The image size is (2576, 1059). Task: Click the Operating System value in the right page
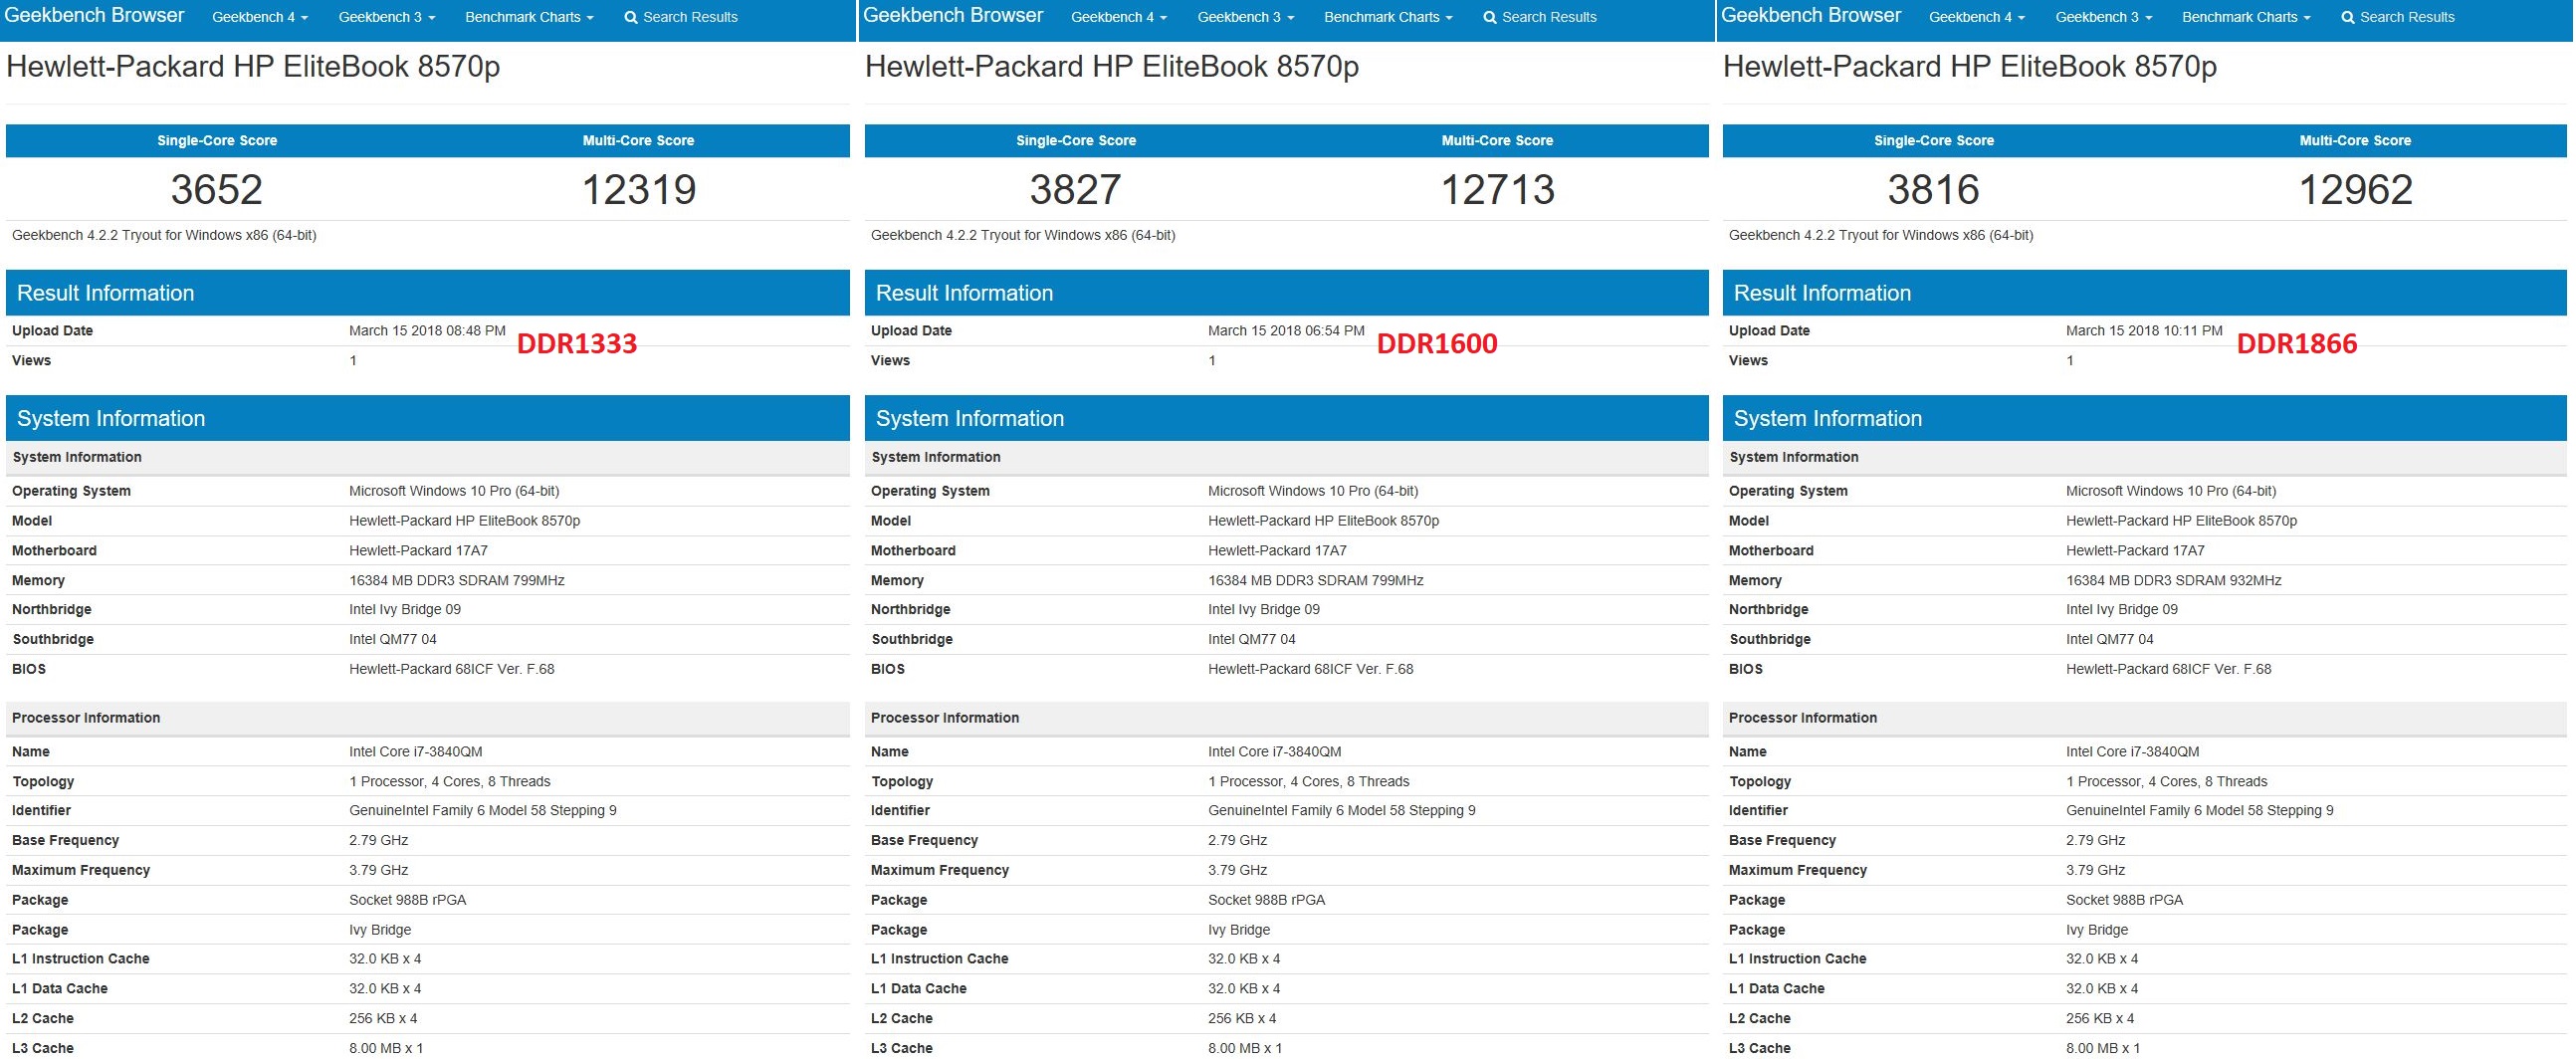[x=2171, y=492]
